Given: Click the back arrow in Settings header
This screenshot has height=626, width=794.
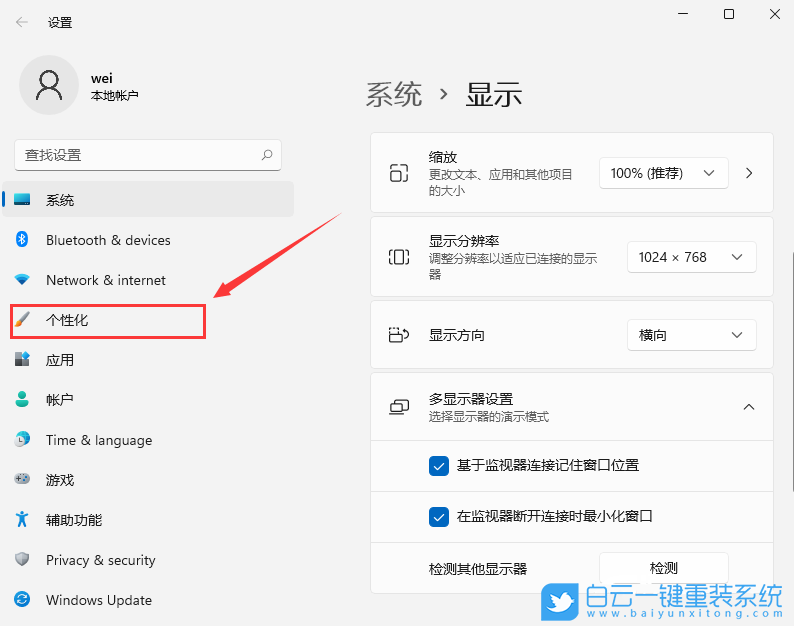Looking at the screenshot, I should tap(22, 22).
